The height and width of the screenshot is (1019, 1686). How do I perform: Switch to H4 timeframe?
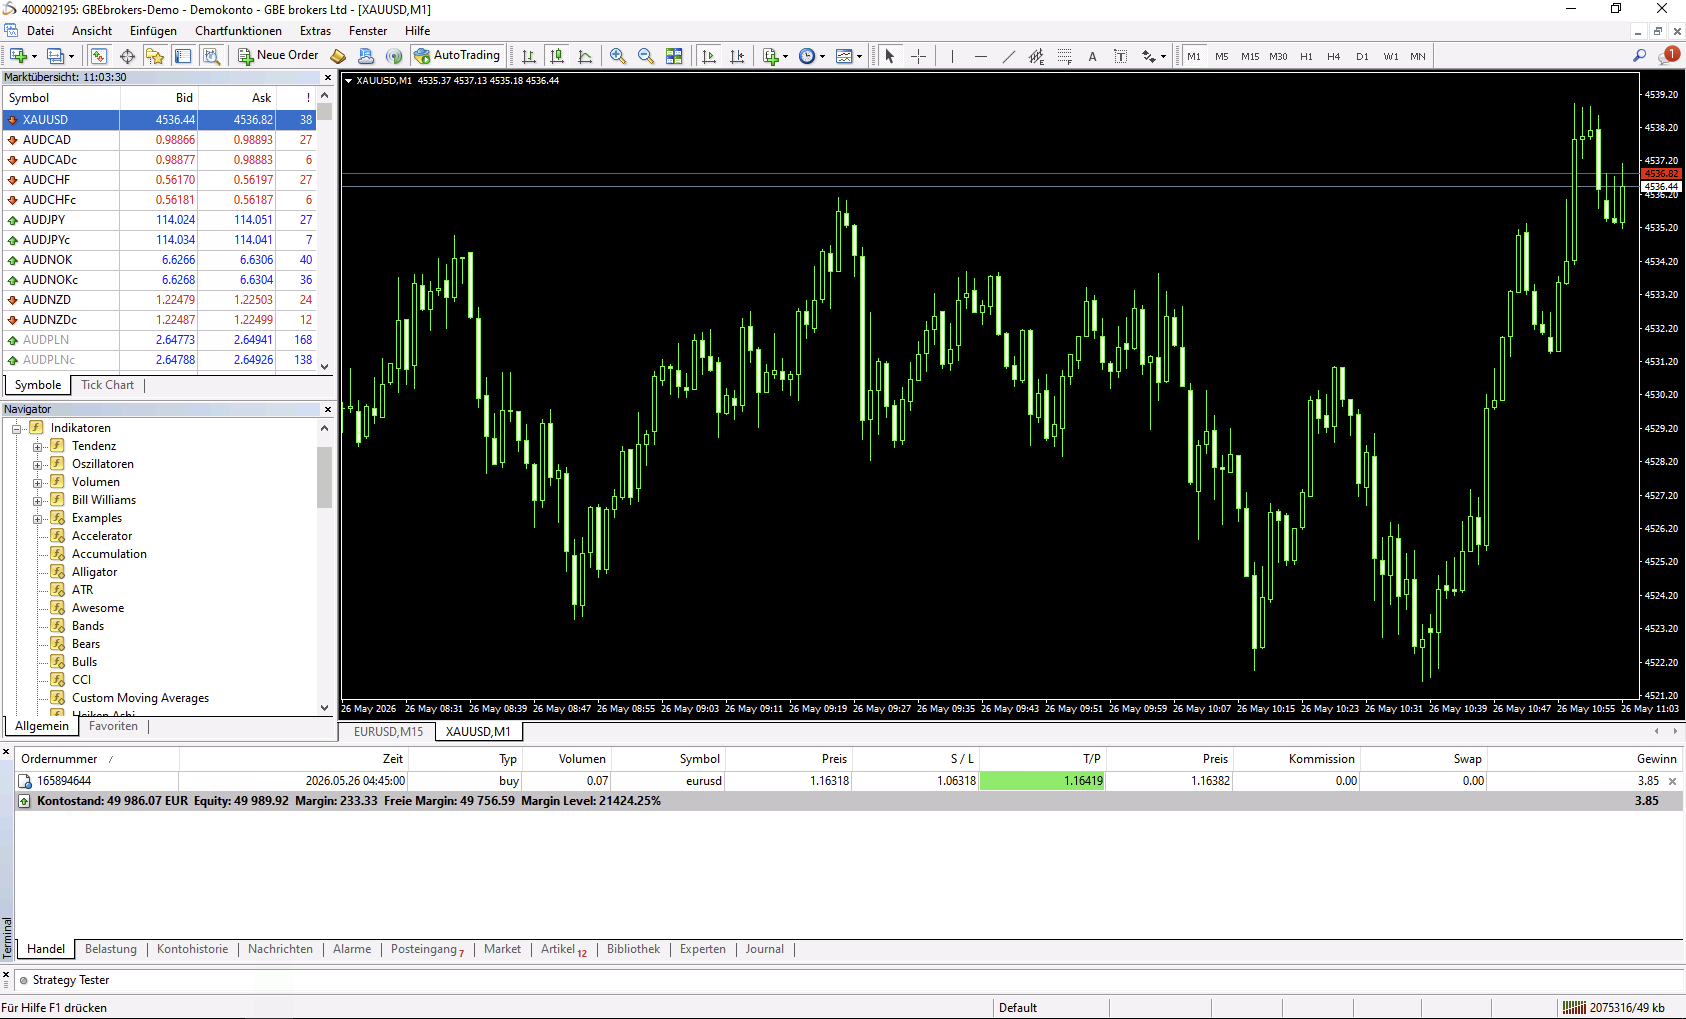tap(1334, 56)
